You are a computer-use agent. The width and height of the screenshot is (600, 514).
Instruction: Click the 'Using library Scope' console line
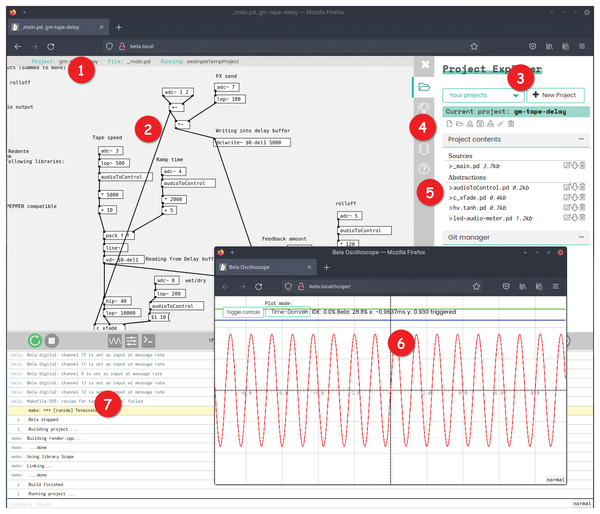(50, 456)
